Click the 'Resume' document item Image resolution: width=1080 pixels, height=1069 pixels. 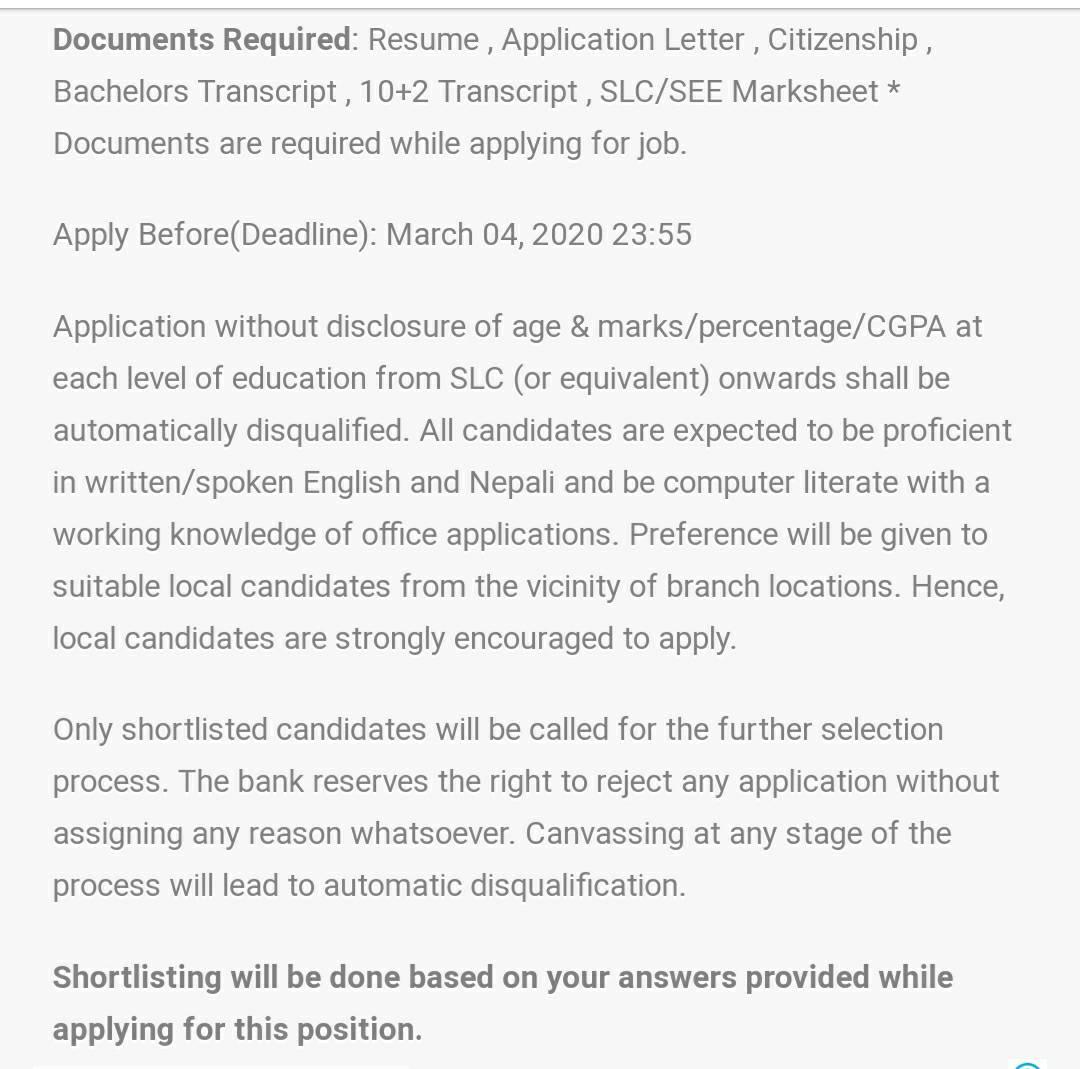click(423, 40)
